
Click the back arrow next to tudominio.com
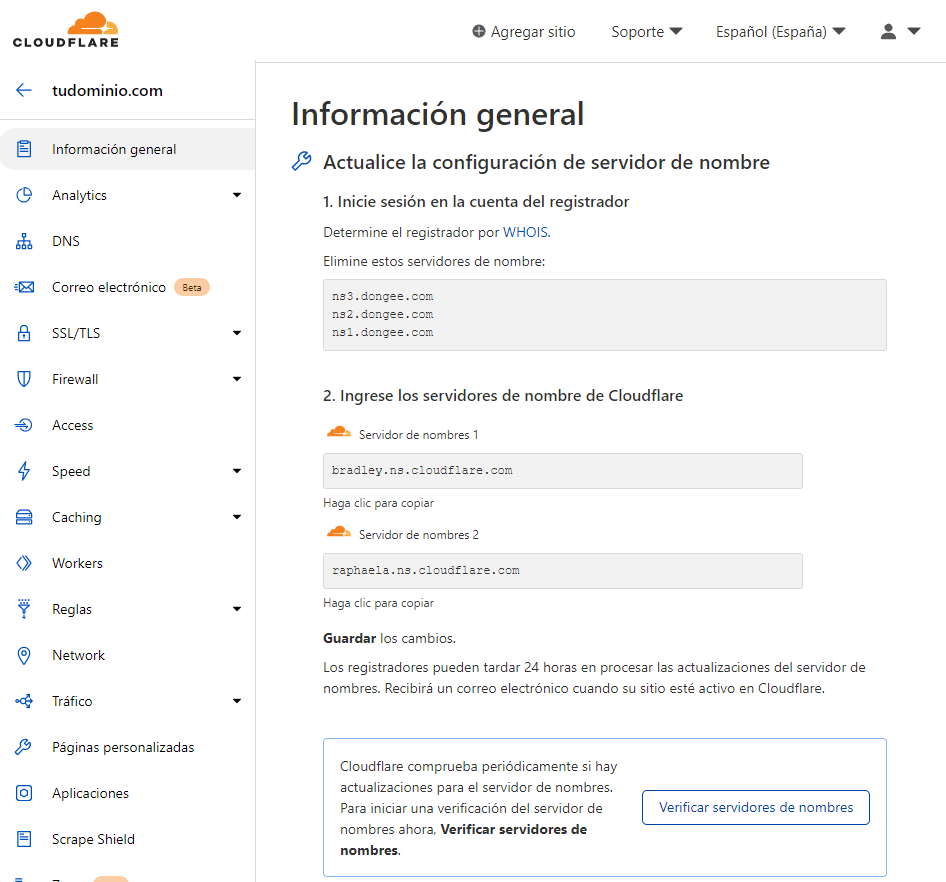click(24, 90)
